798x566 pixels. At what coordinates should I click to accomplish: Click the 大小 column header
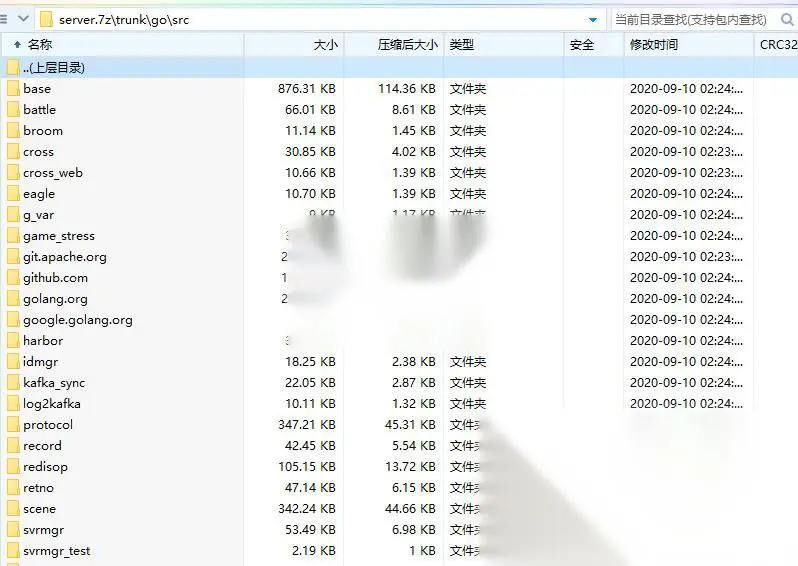pos(294,45)
